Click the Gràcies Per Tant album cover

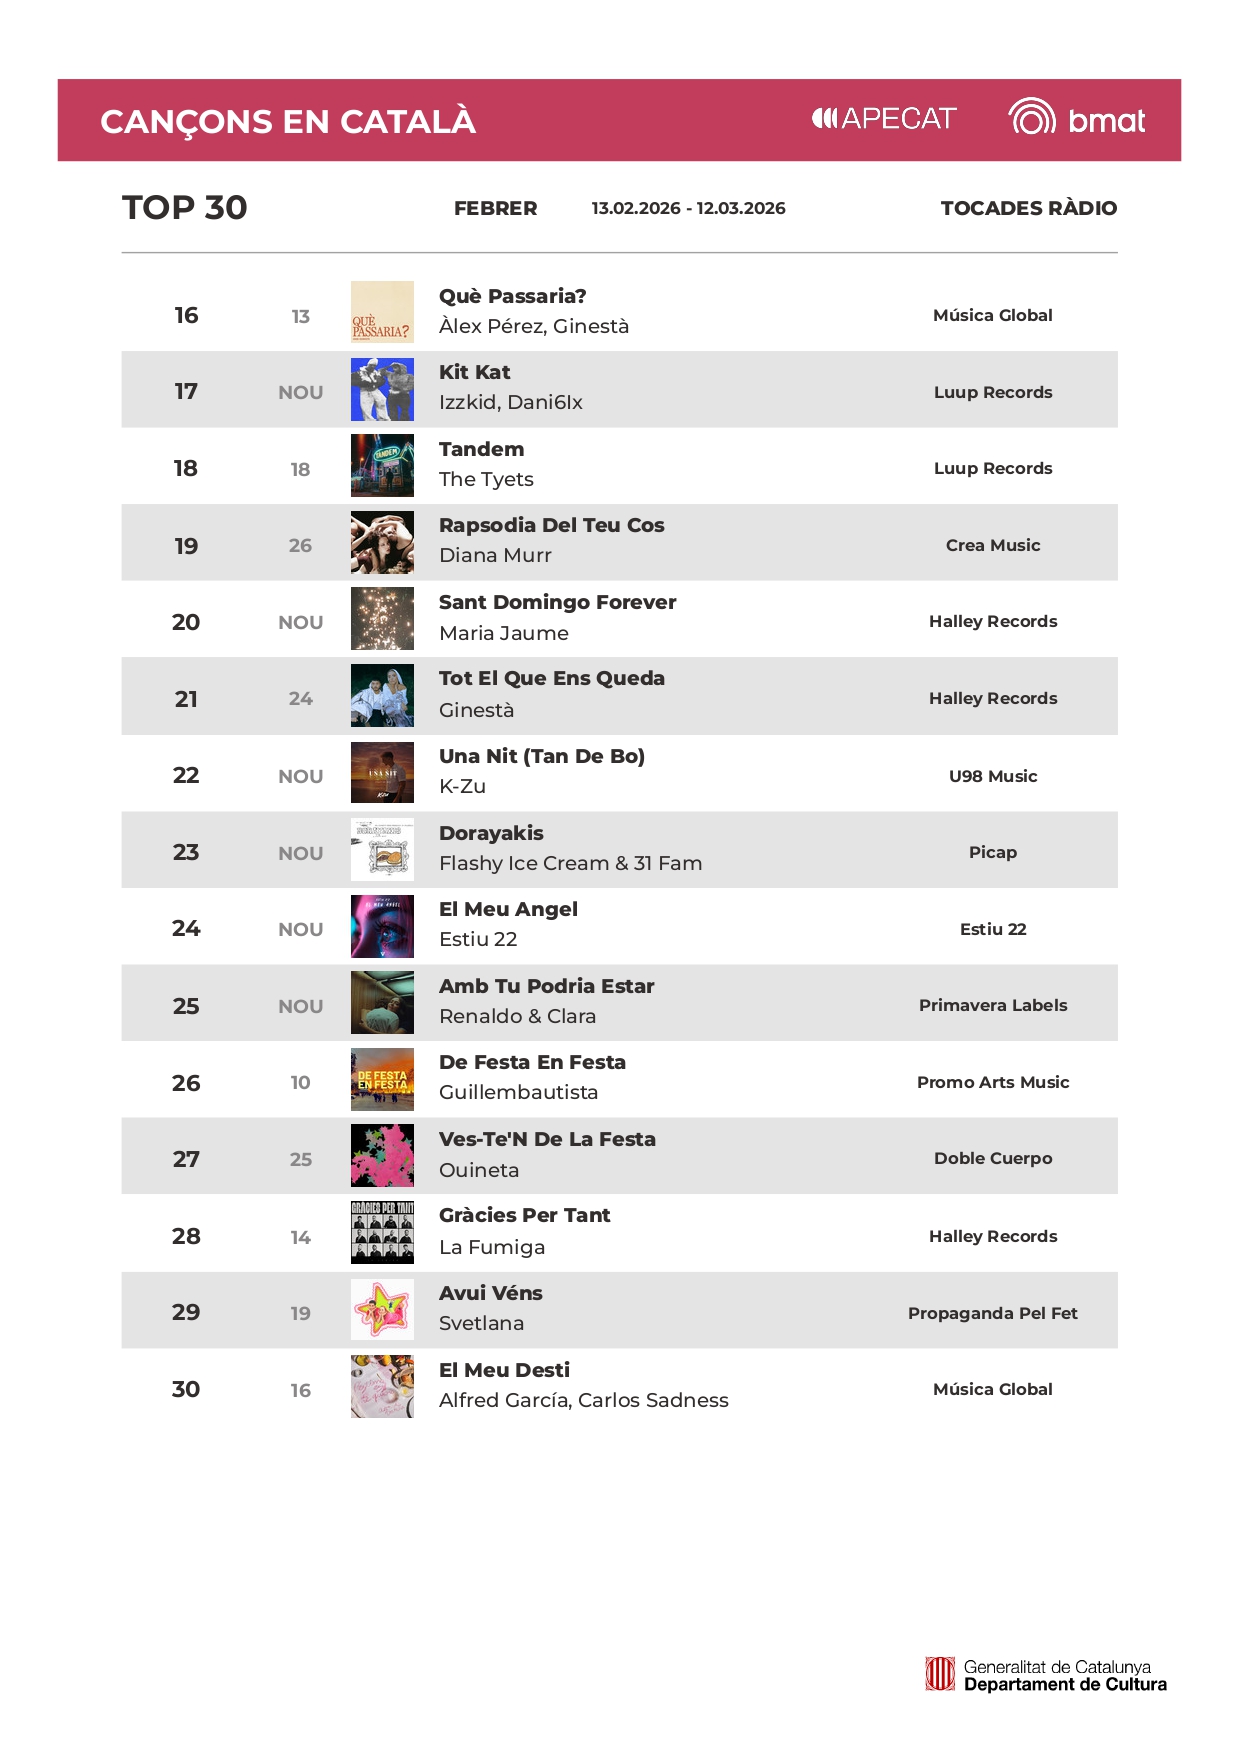tap(382, 1233)
